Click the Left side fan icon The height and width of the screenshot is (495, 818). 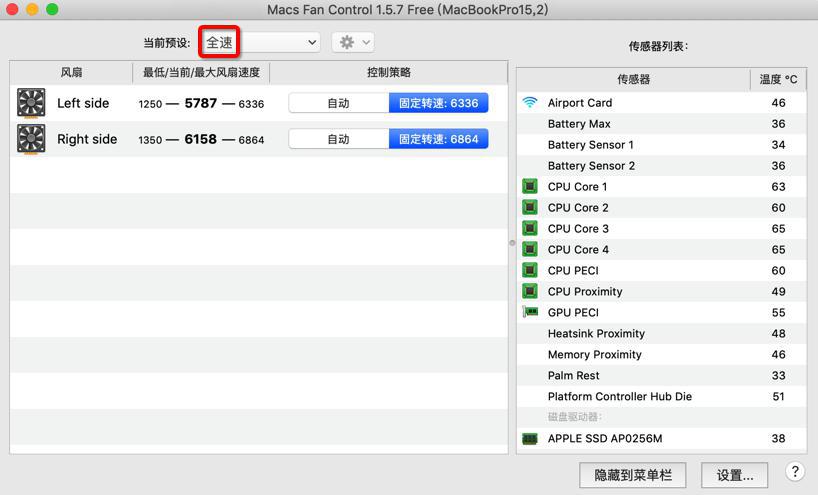click(x=31, y=103)
